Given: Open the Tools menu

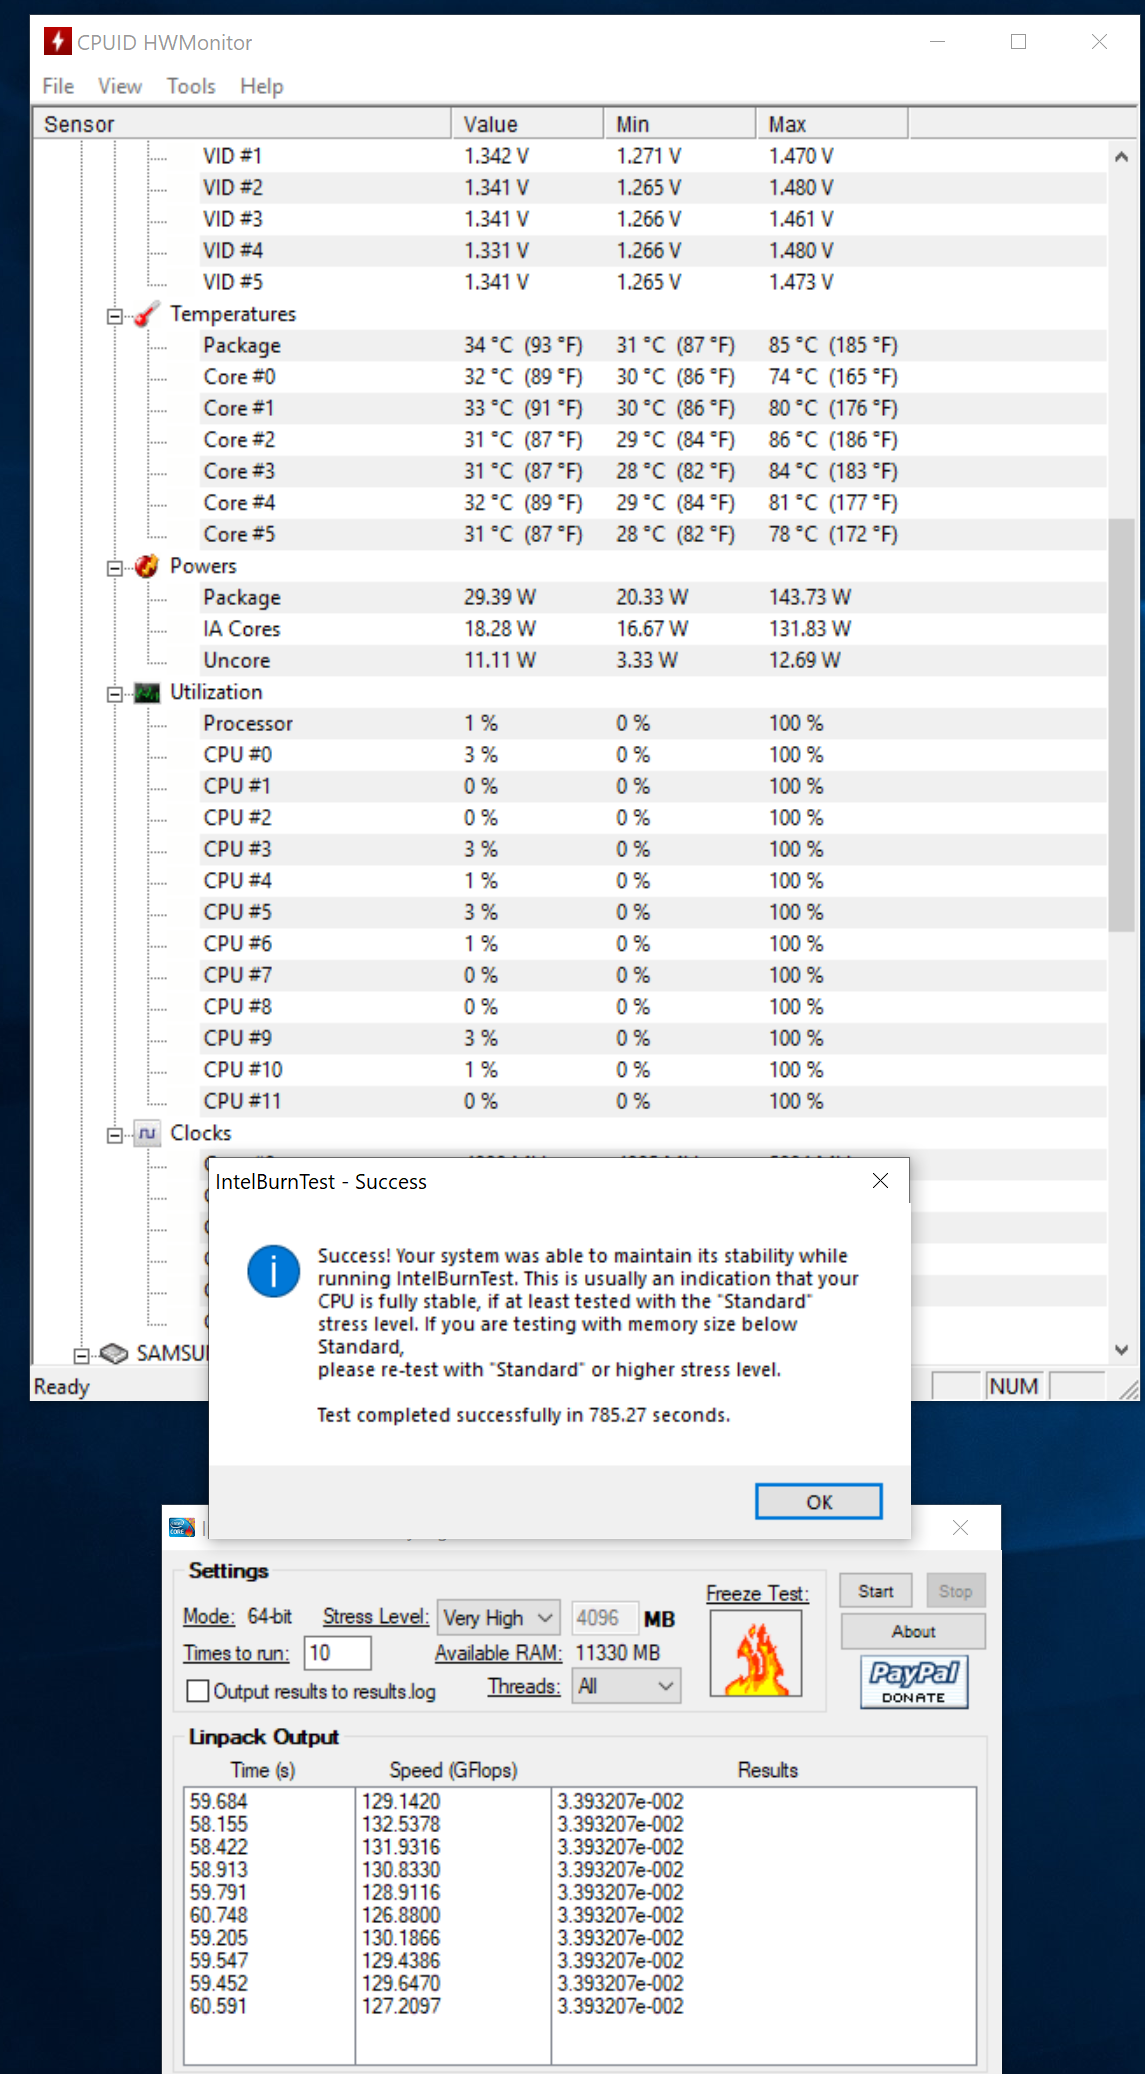Looking at the screenshot, I should pyautogui.click(x=190, y=86).
